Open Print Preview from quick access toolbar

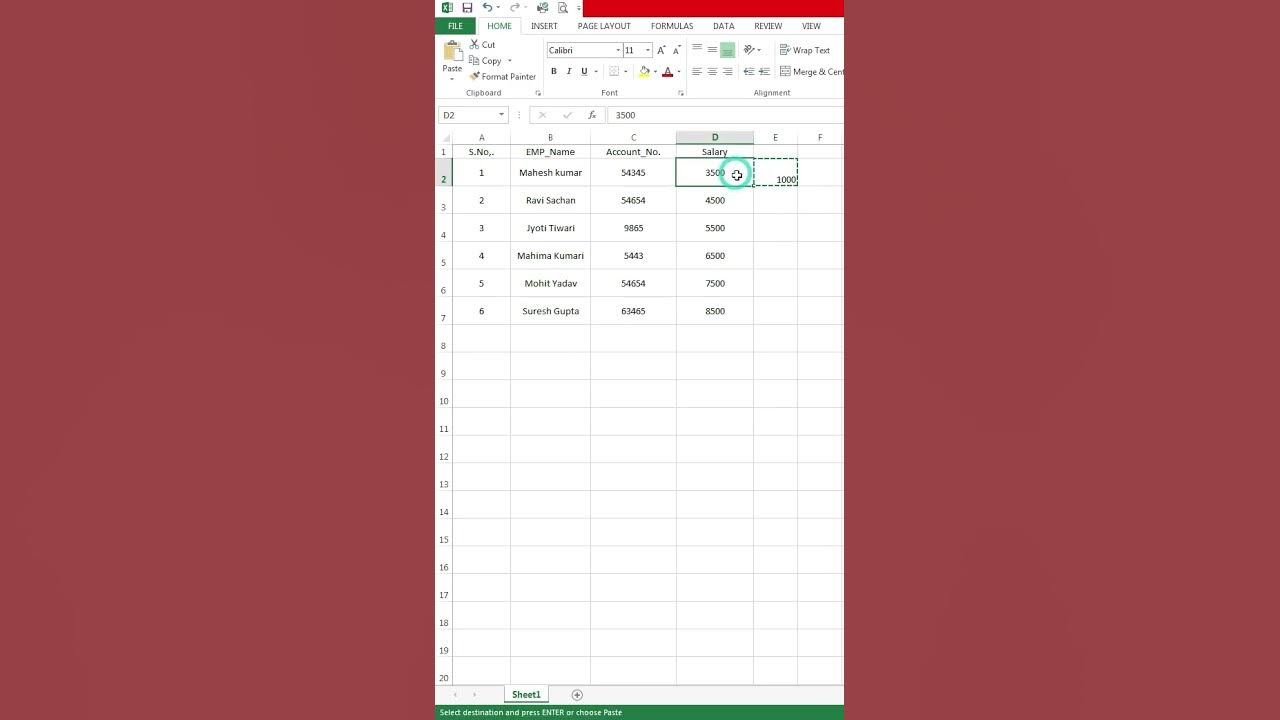point(563,8)
